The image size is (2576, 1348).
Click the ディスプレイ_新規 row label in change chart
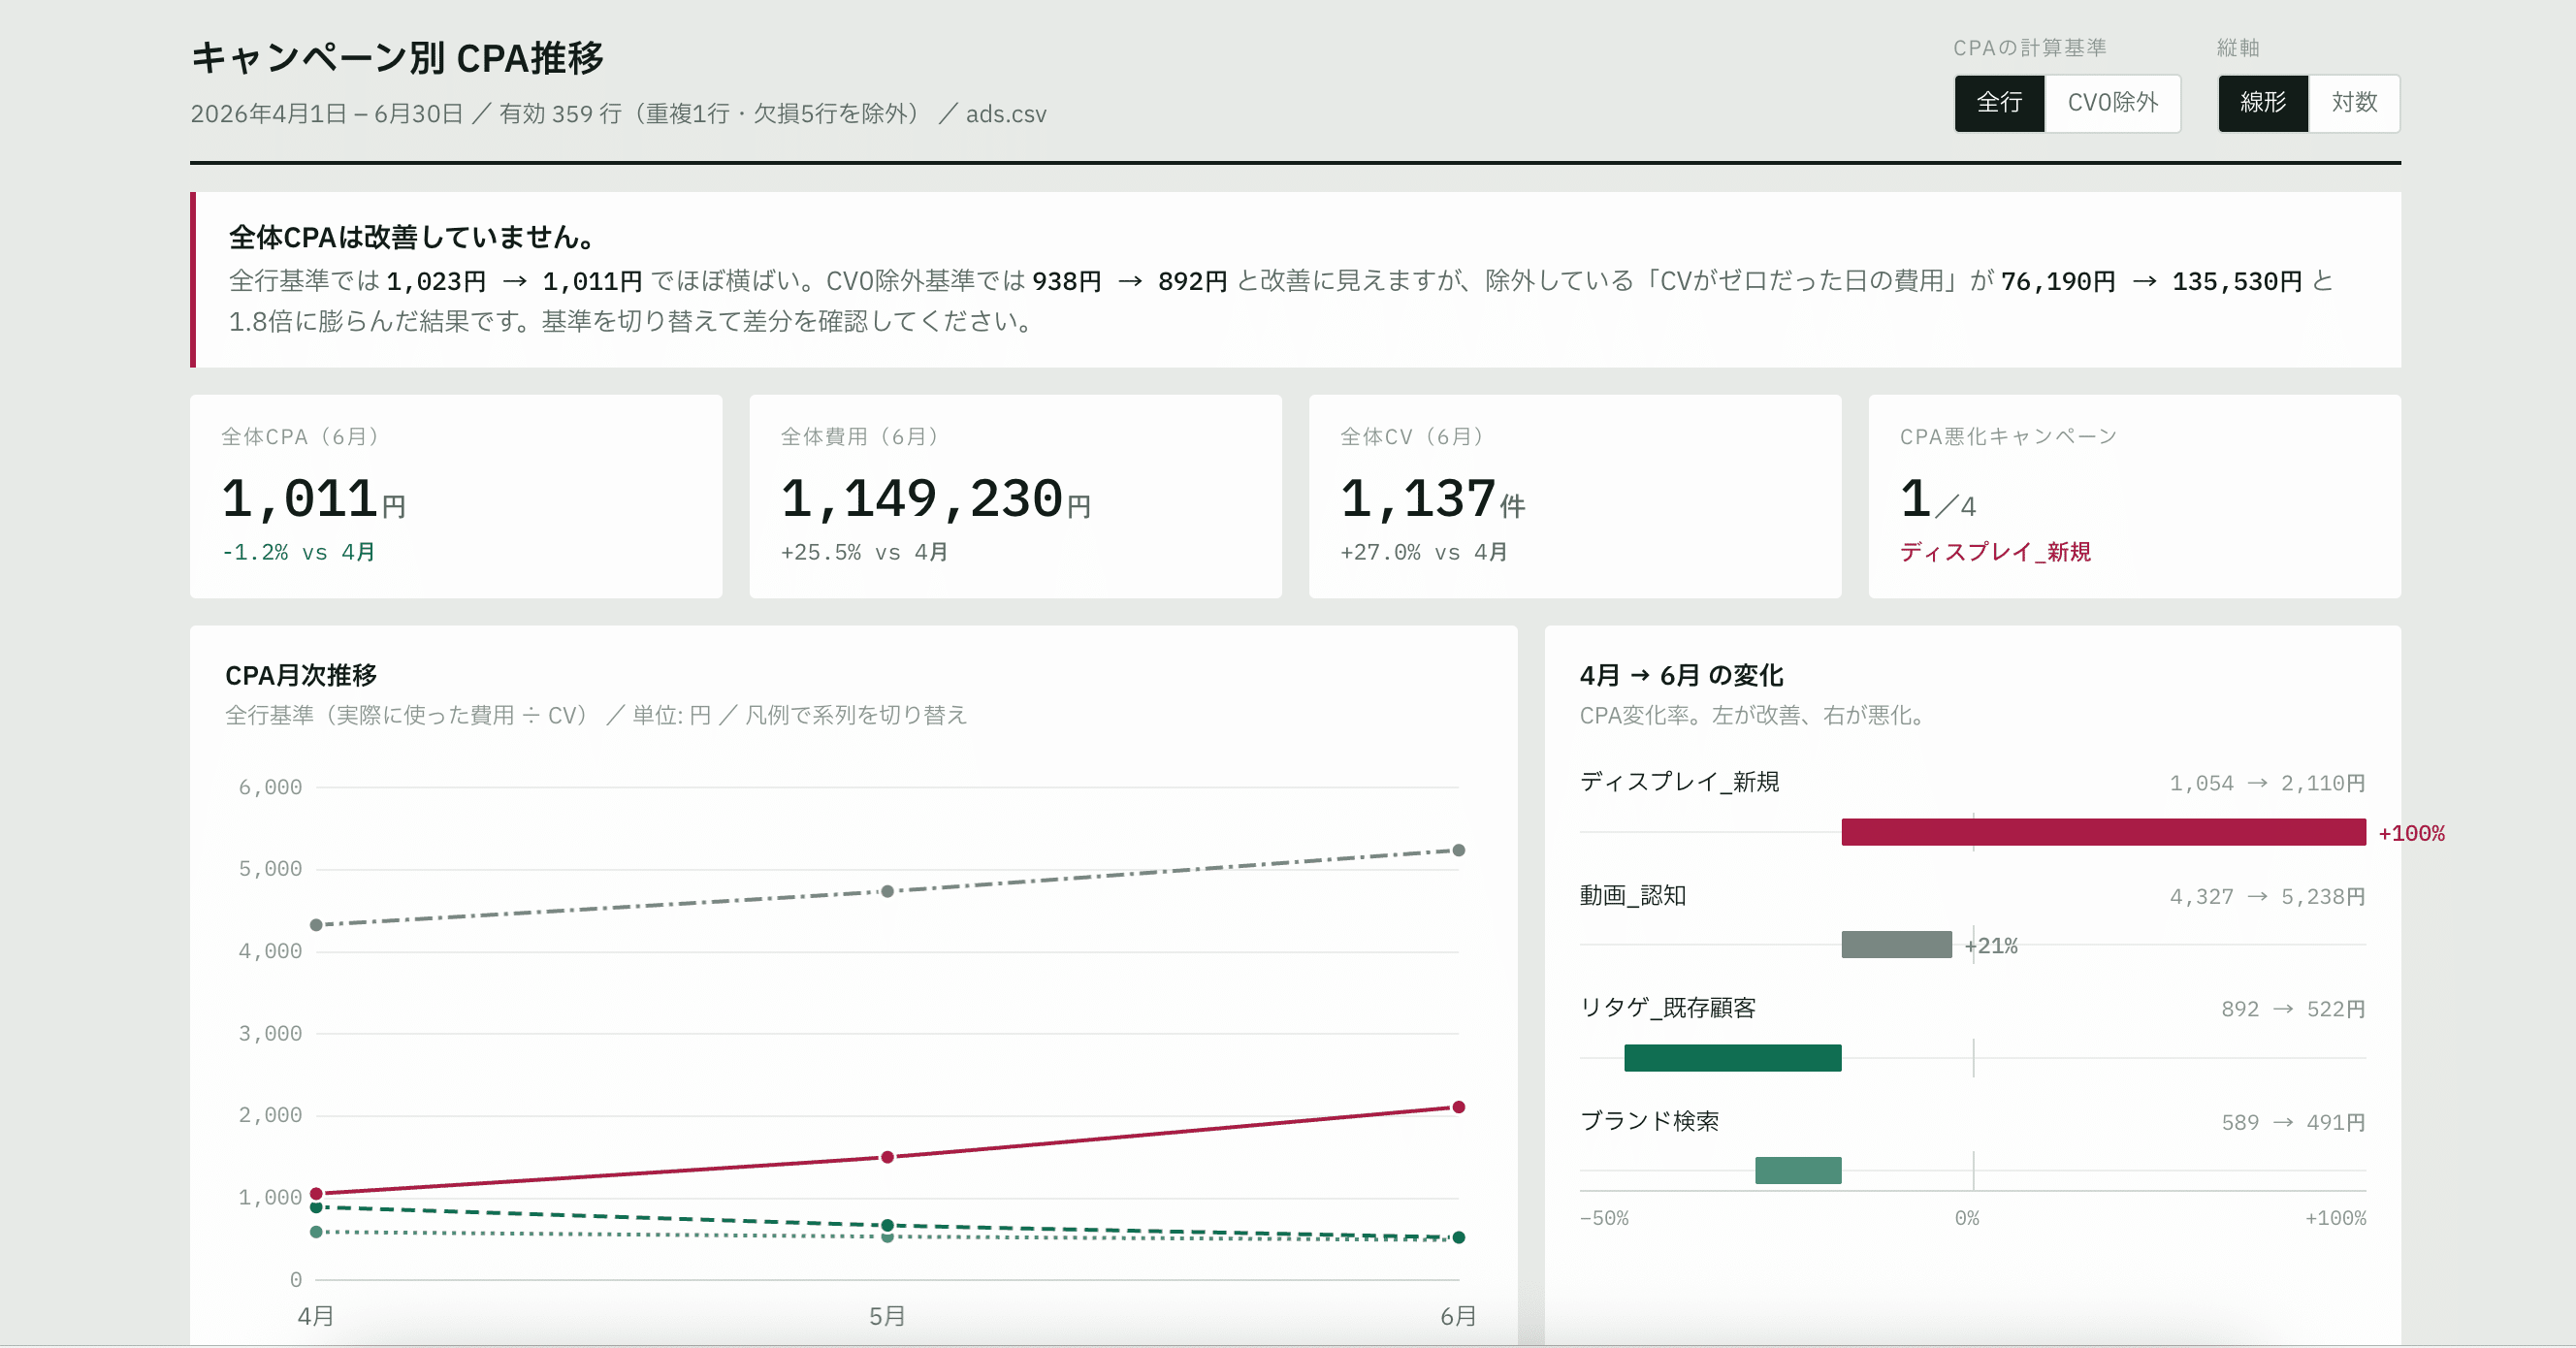[x=1679, y=782]
